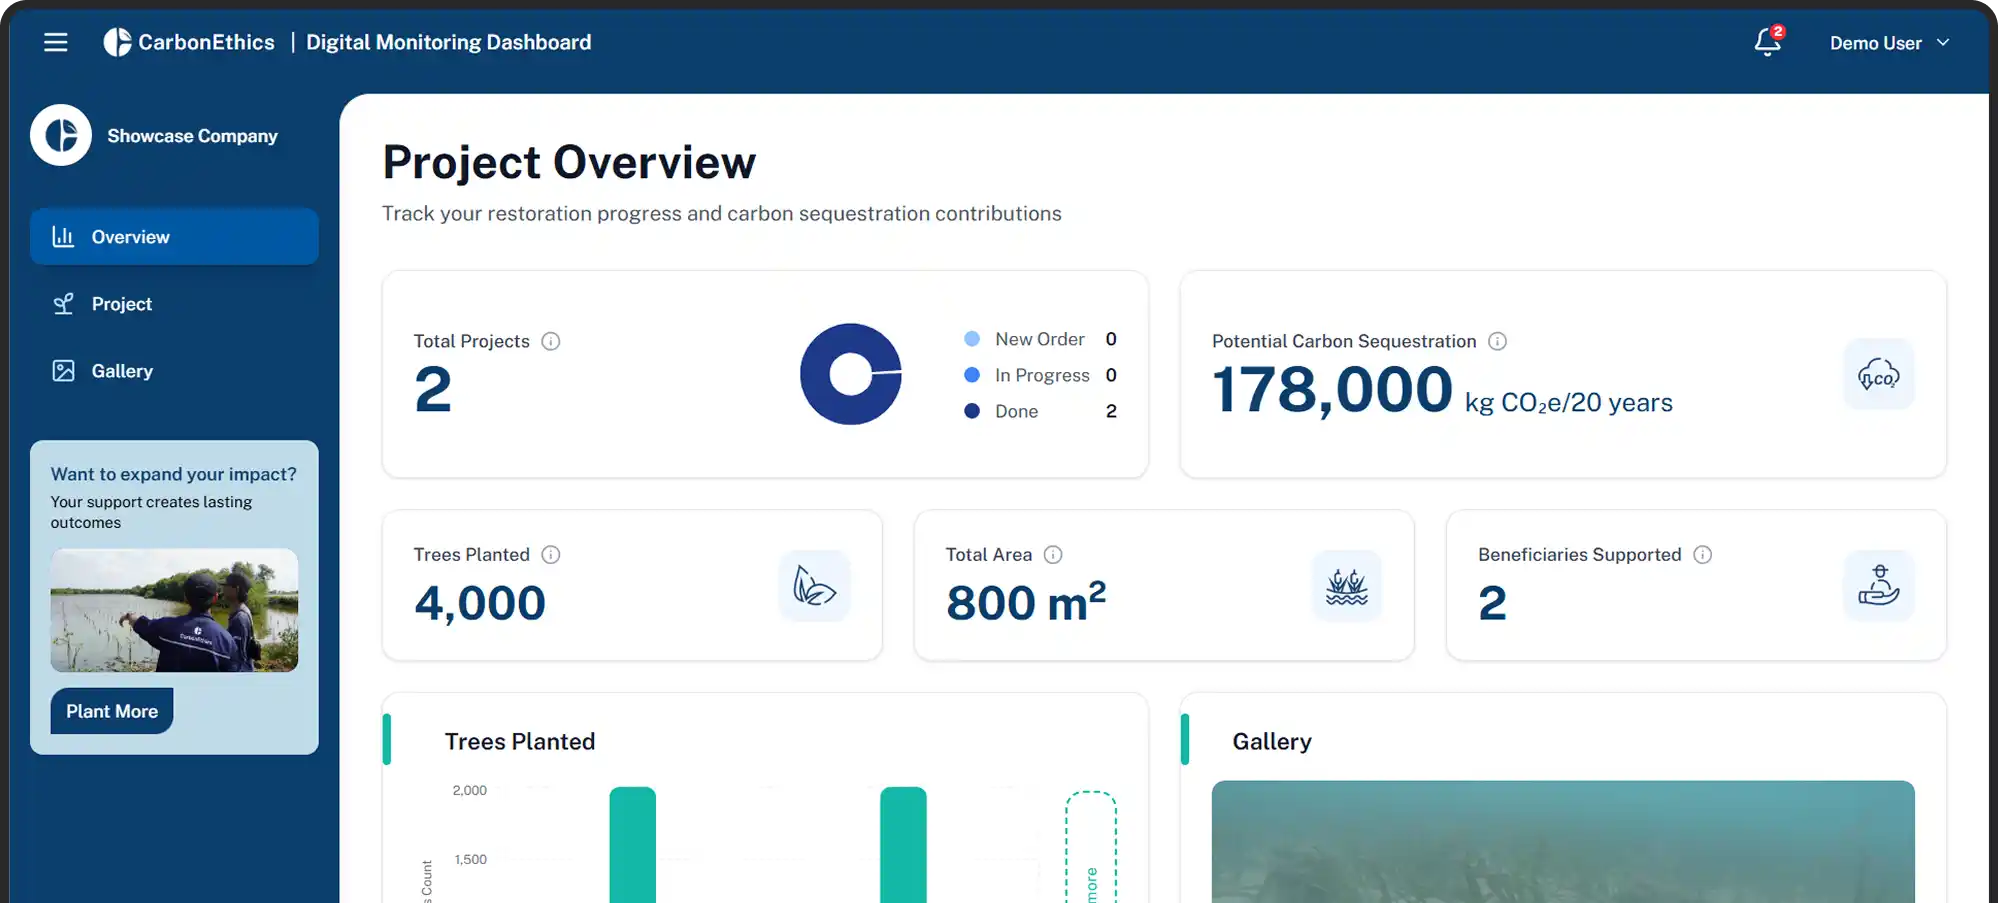Click info icon next to Total Area
The width and height of the screenshot is (1998, 903).
point(1053,555)
